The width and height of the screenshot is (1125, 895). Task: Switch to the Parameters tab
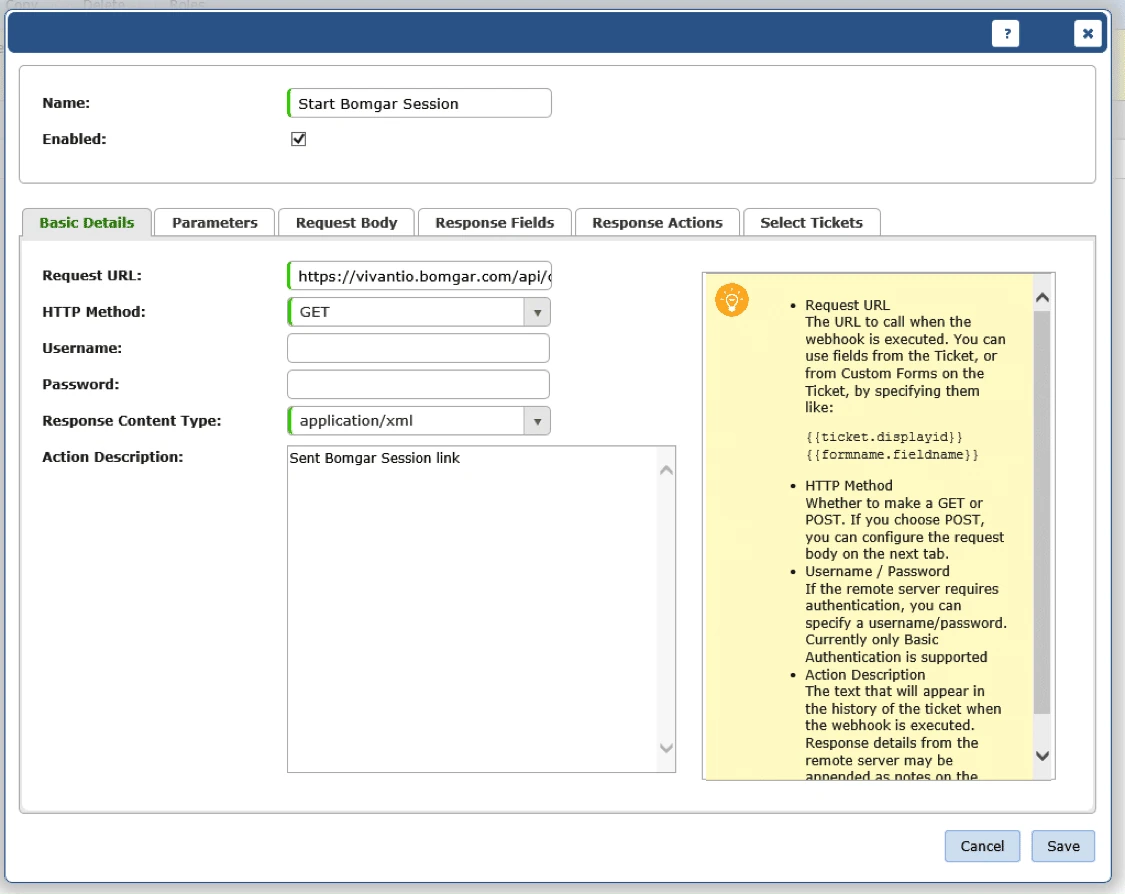point(215,222)
